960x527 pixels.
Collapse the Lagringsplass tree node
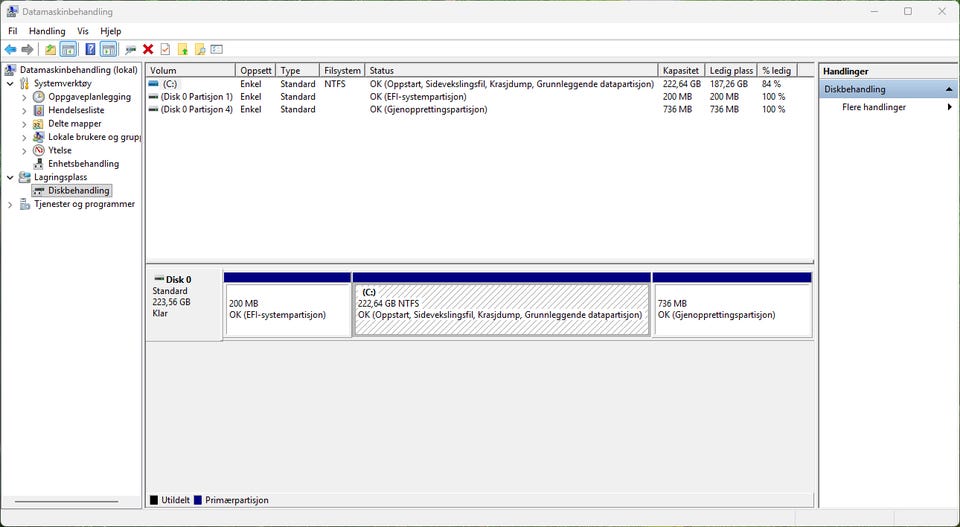pos(10,178)
